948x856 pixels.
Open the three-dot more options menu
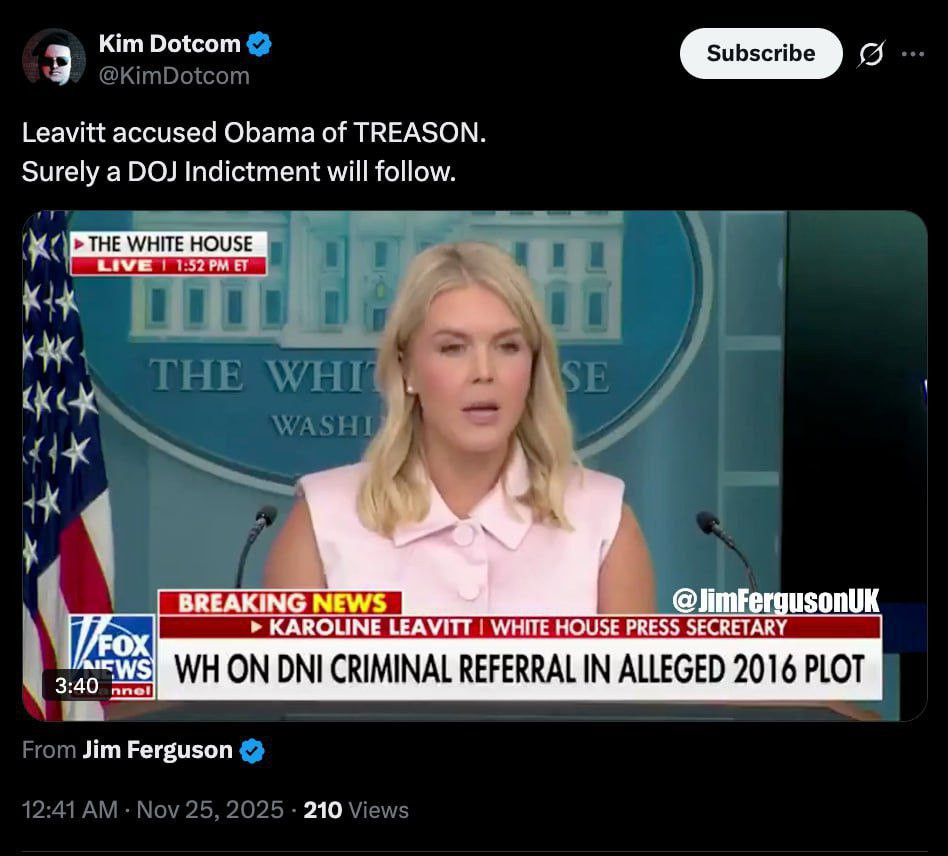pos(912,54)
